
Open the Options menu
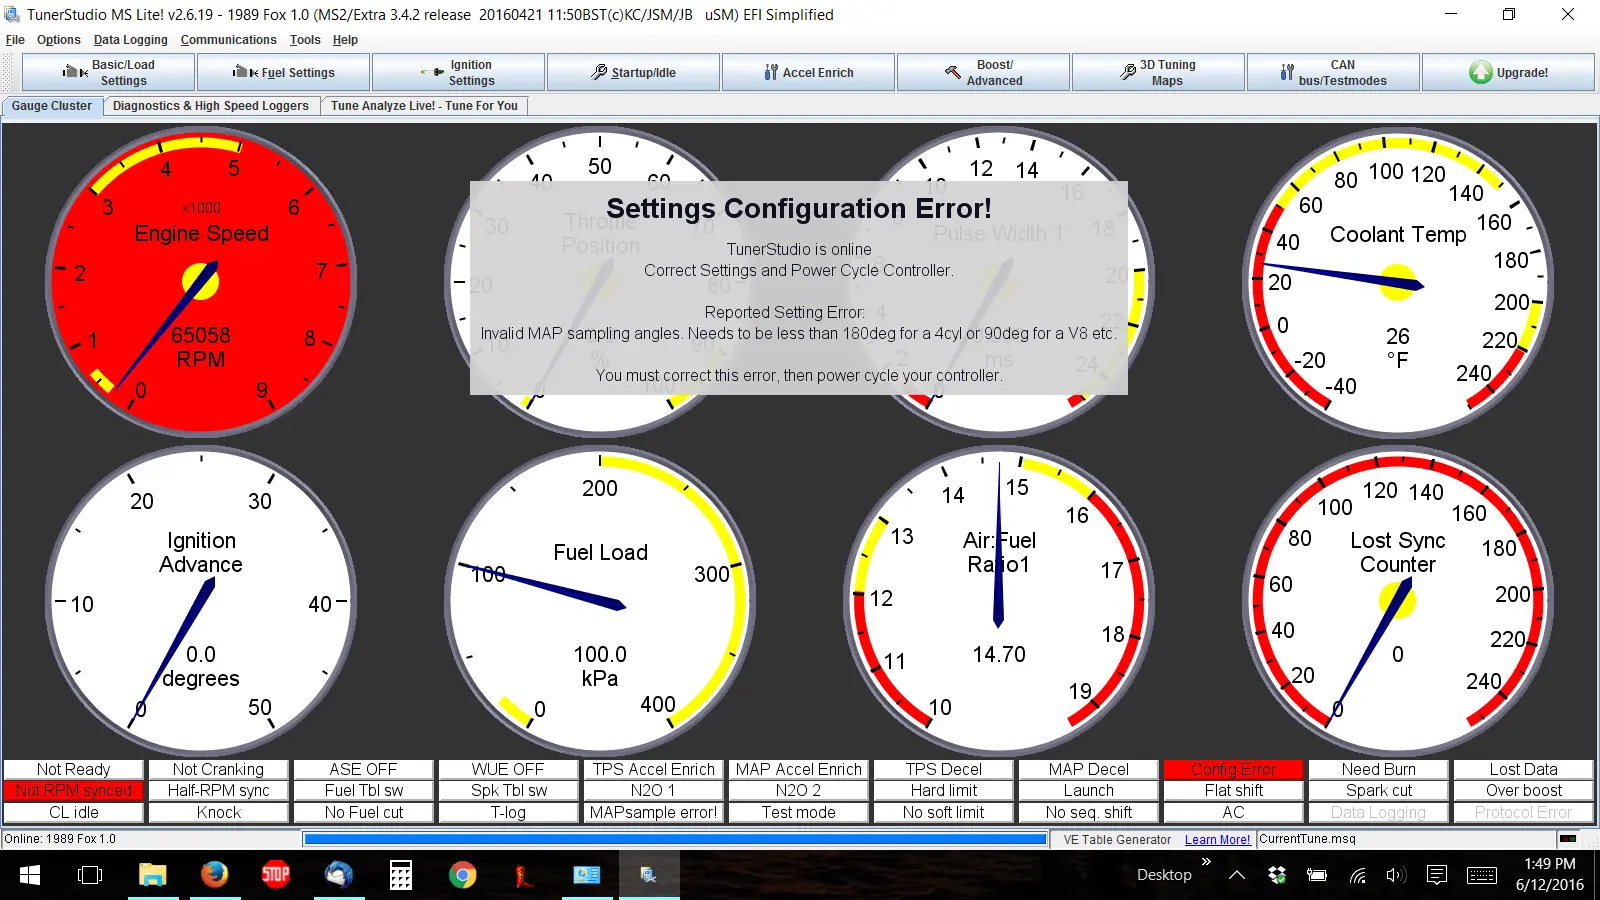click(59, 40)
